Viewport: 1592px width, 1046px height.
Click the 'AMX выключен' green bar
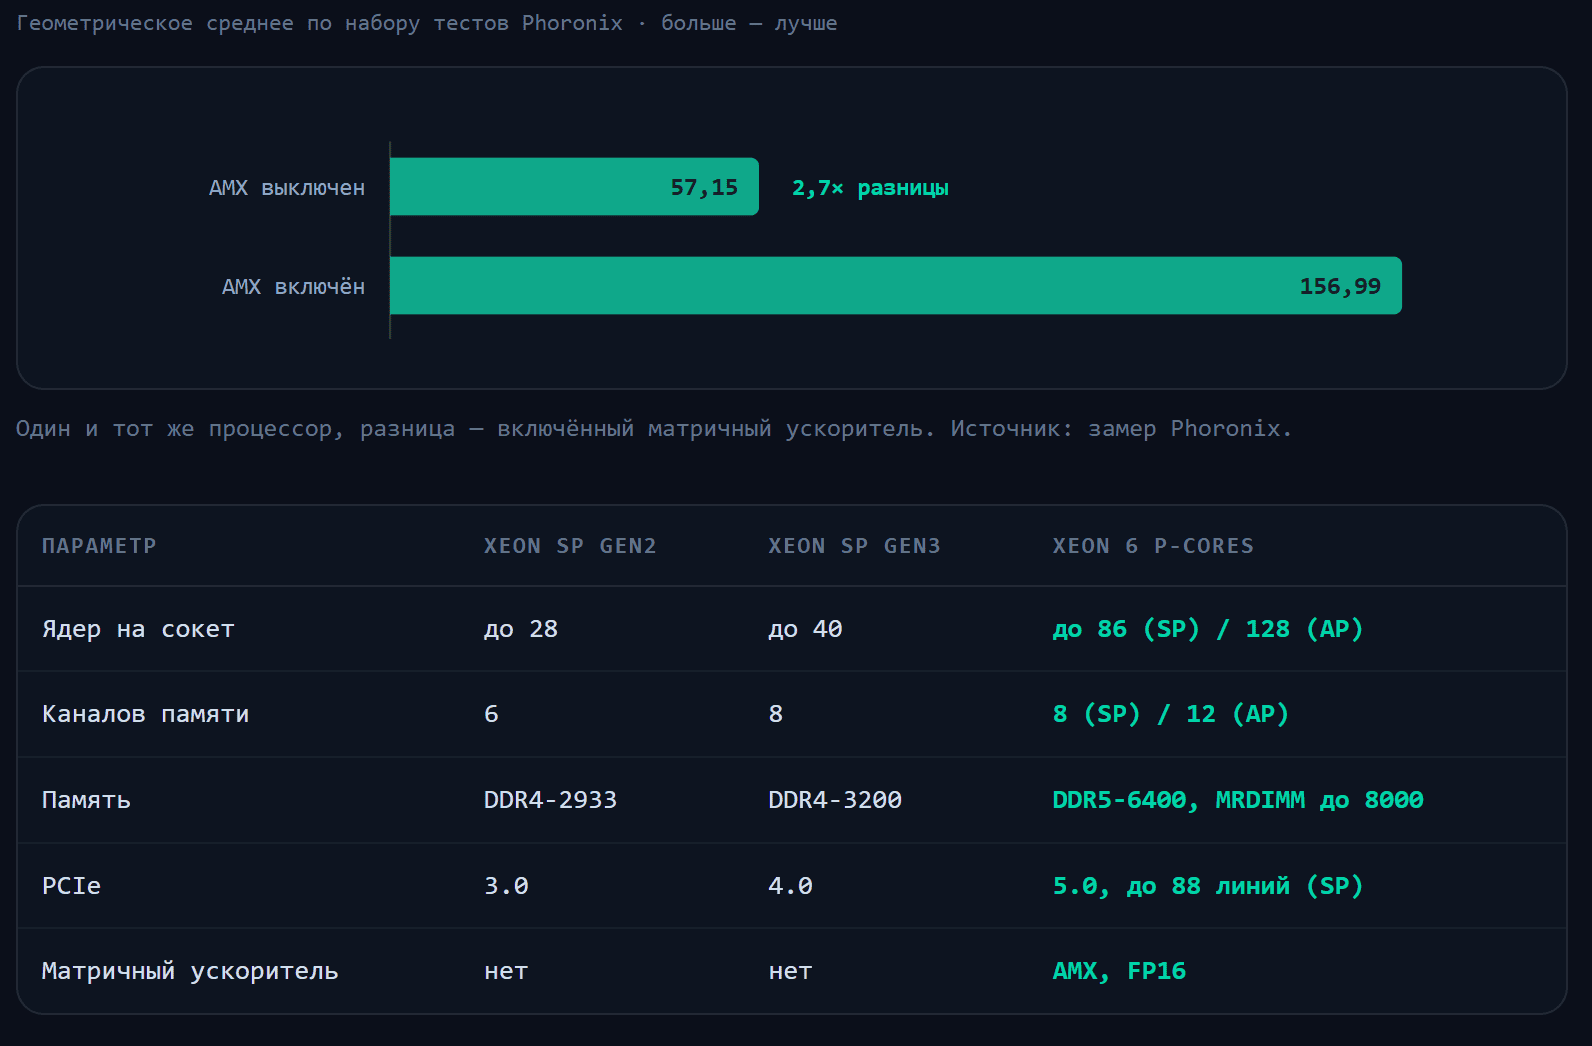pos(574,187)
